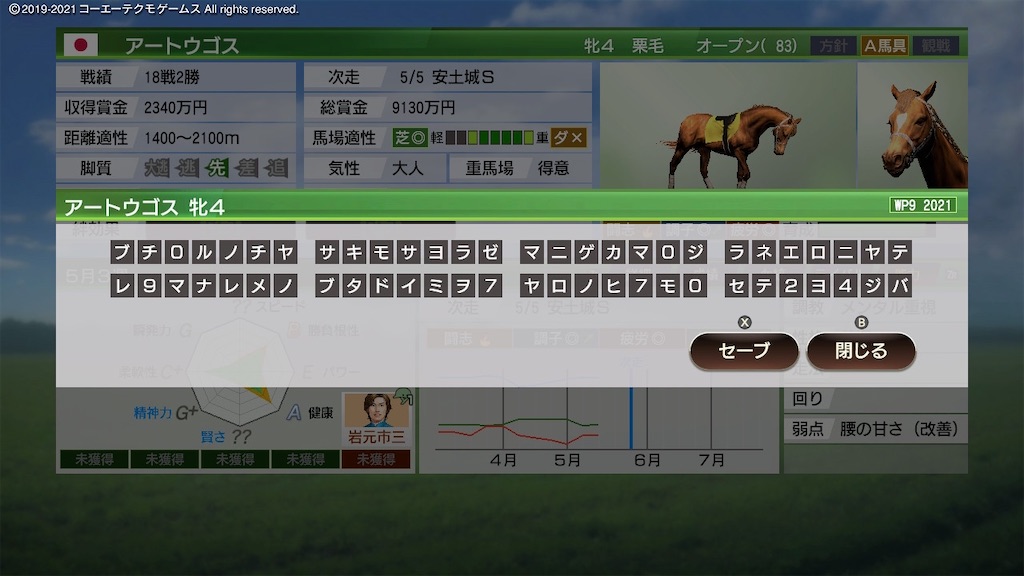
Task: Select password block セテ2ヨ4ジバ
Action: point(818,285)
